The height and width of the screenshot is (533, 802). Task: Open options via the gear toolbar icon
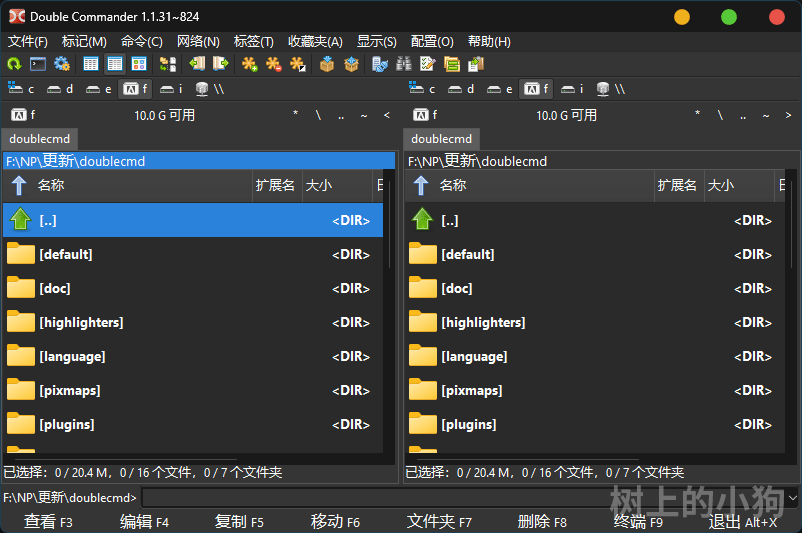pos(62,64)
